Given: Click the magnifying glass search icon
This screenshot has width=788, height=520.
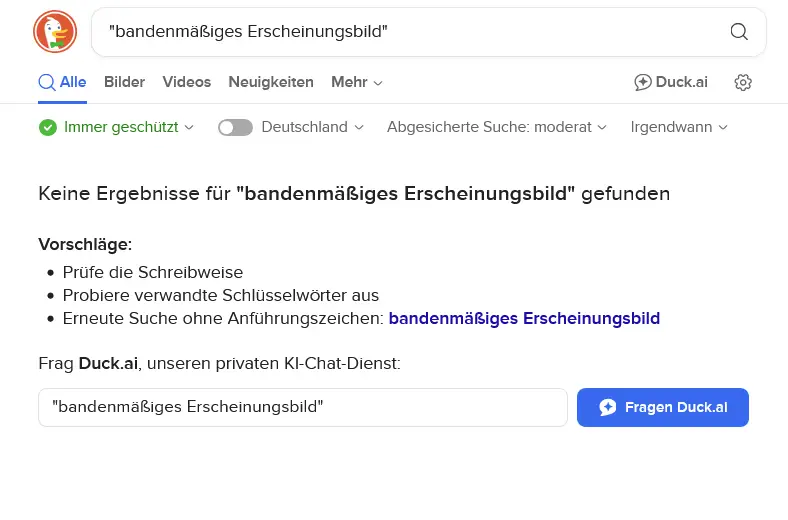Looking at the screenshot, I should [739, 32].
